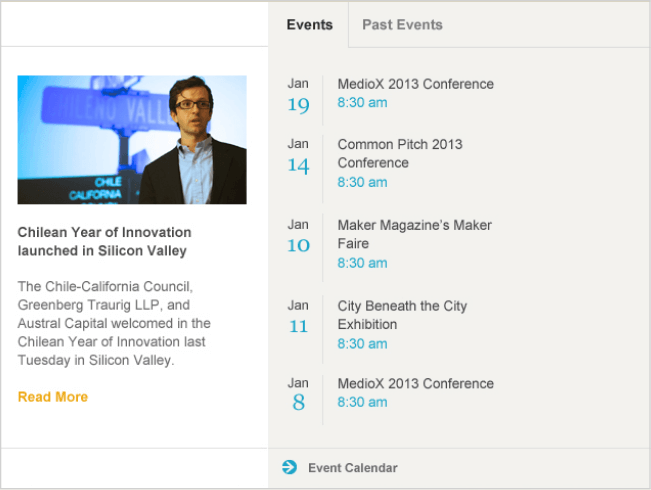Viewport: 651px width, 490px height.
Task: Select the Events tab
Action: point(309,24)
